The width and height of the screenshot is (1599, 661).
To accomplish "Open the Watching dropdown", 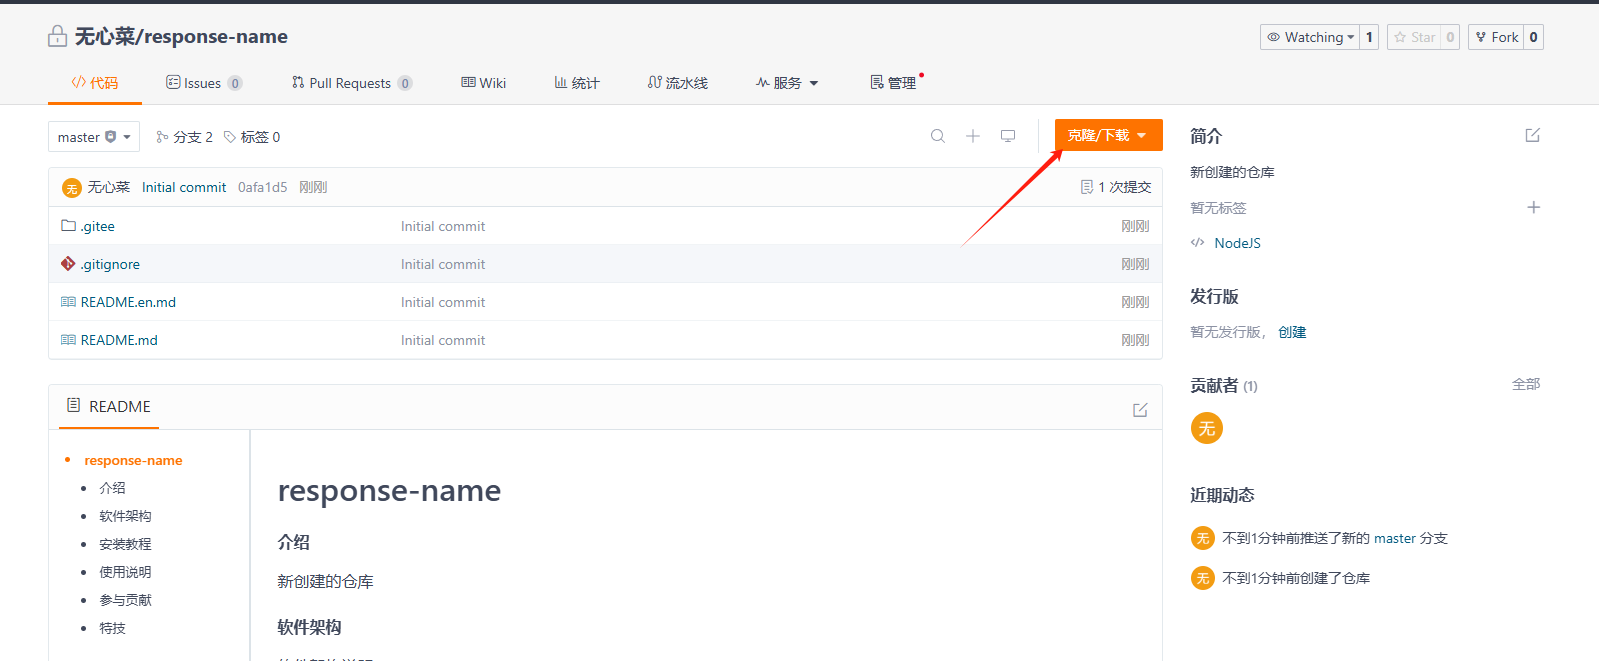I will coord(1310,37).
